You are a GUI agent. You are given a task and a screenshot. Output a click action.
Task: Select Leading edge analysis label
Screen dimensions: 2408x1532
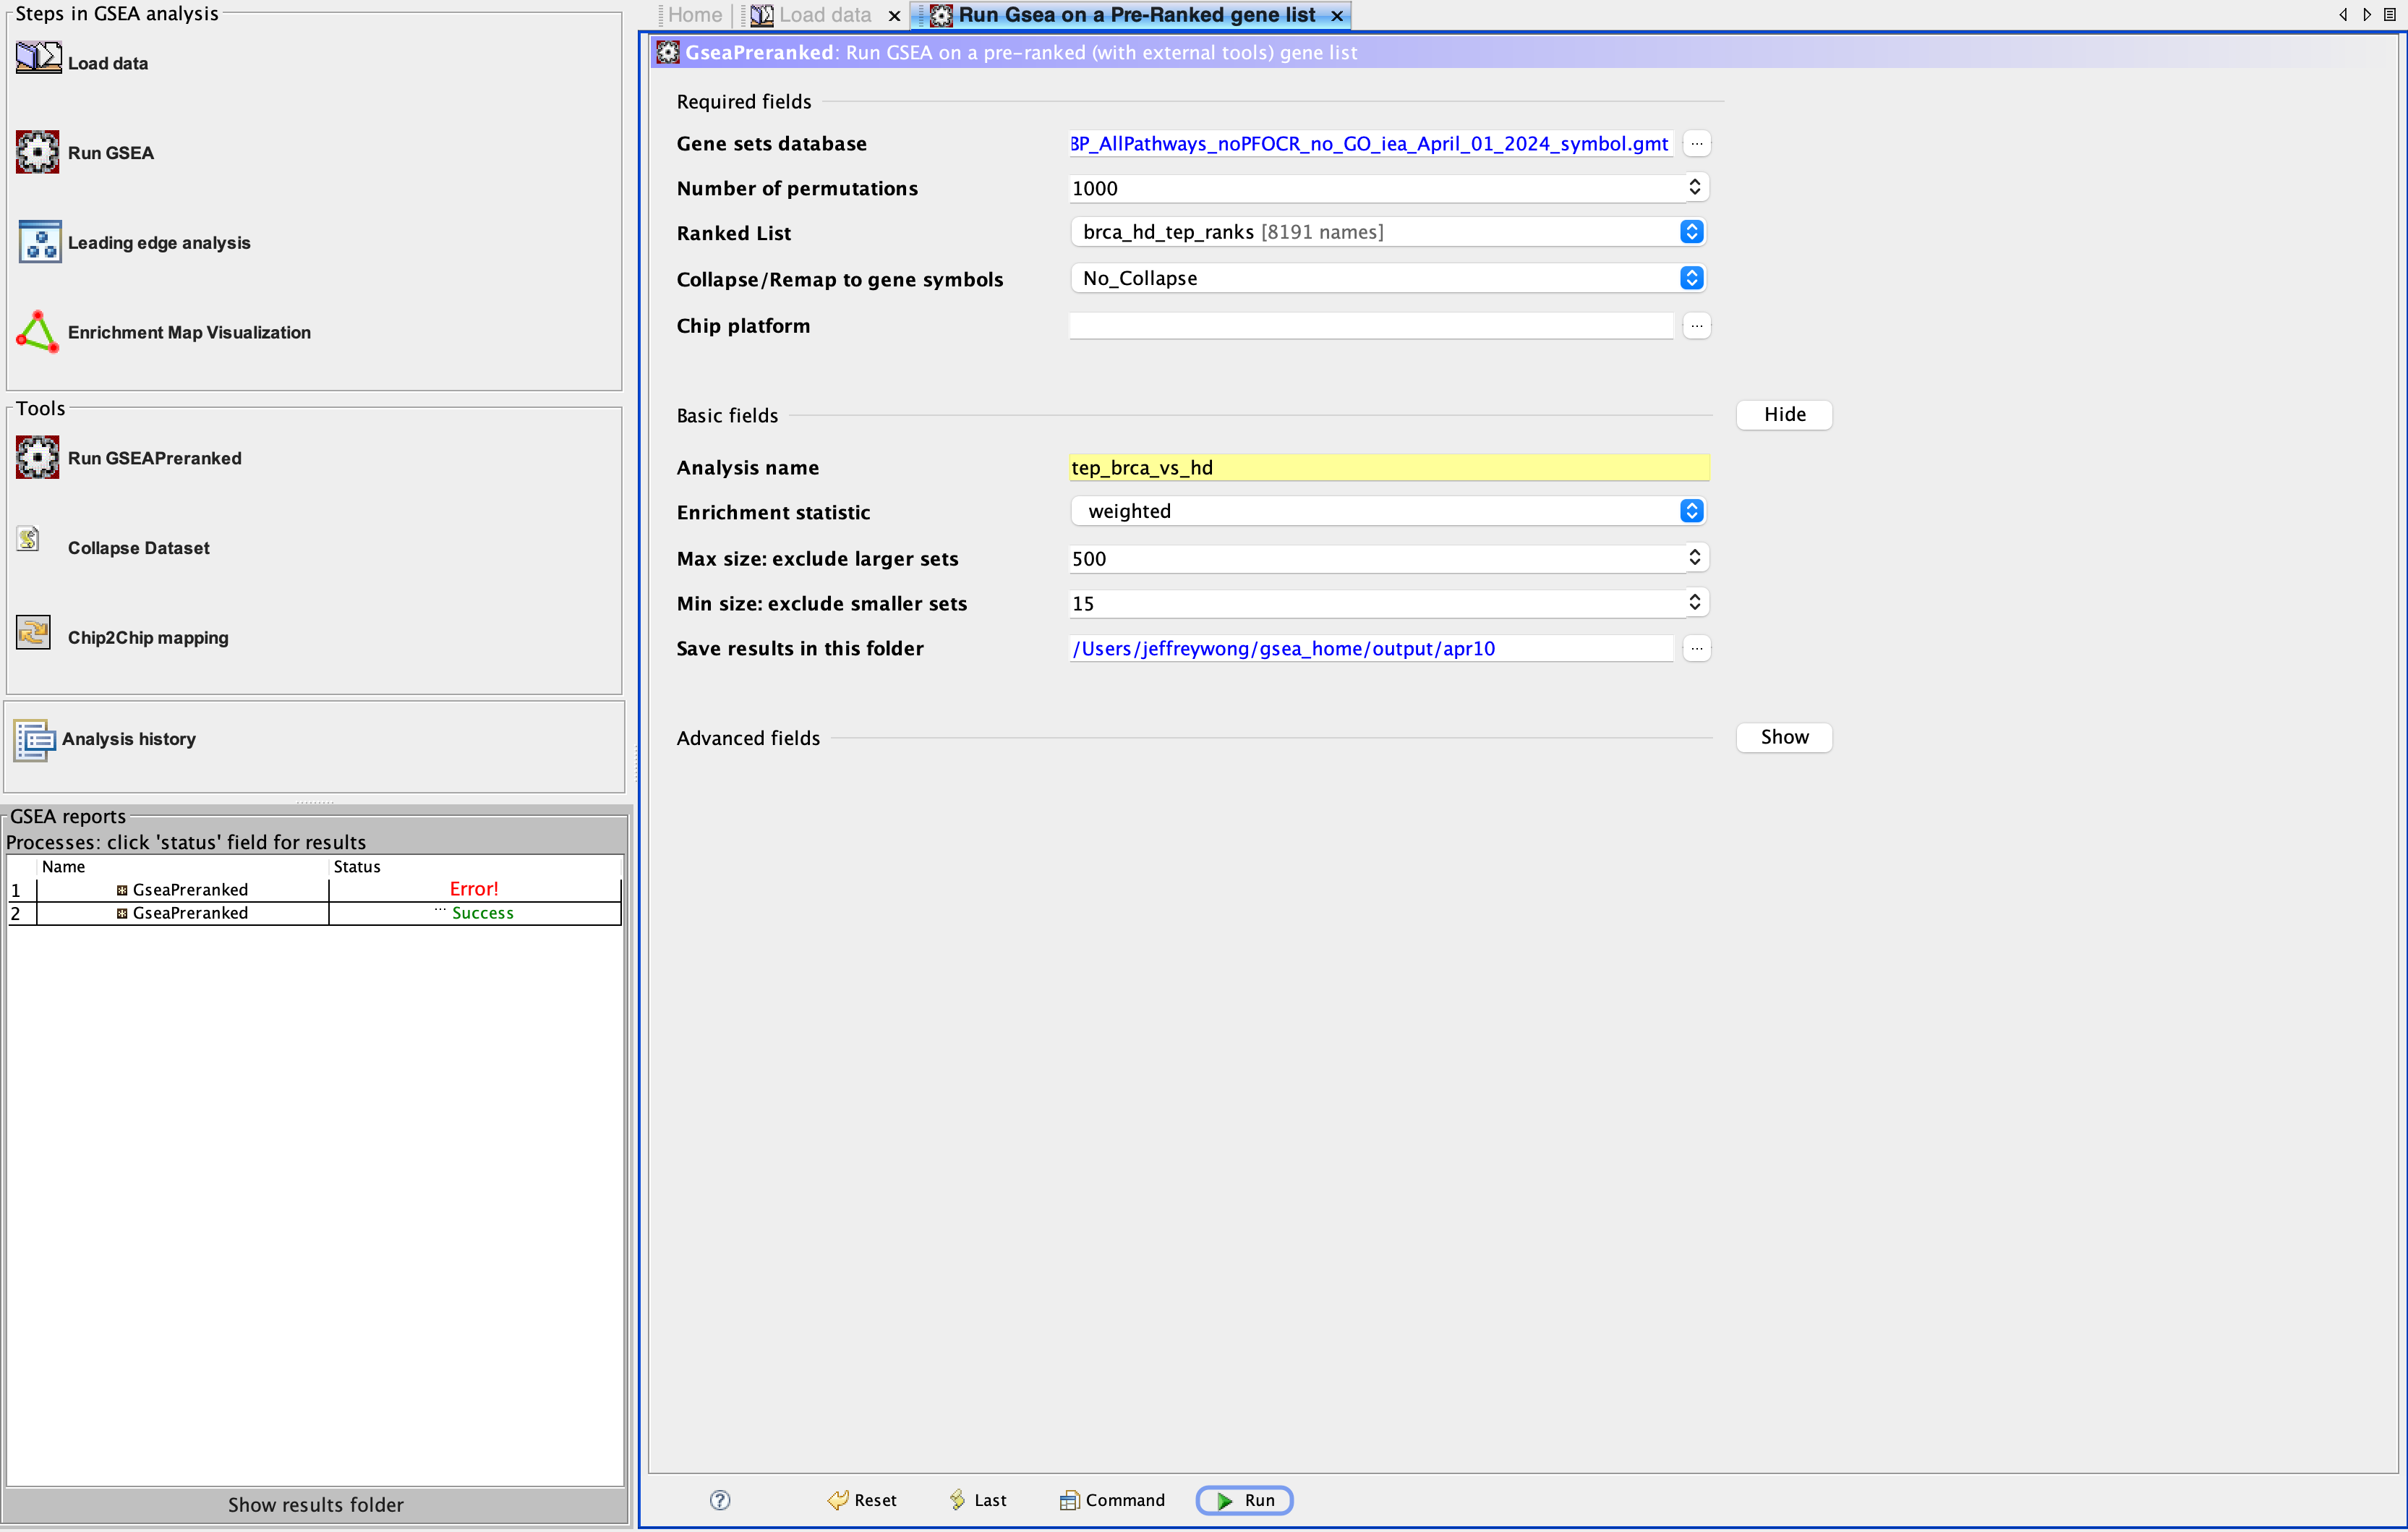tap(159, 243)
